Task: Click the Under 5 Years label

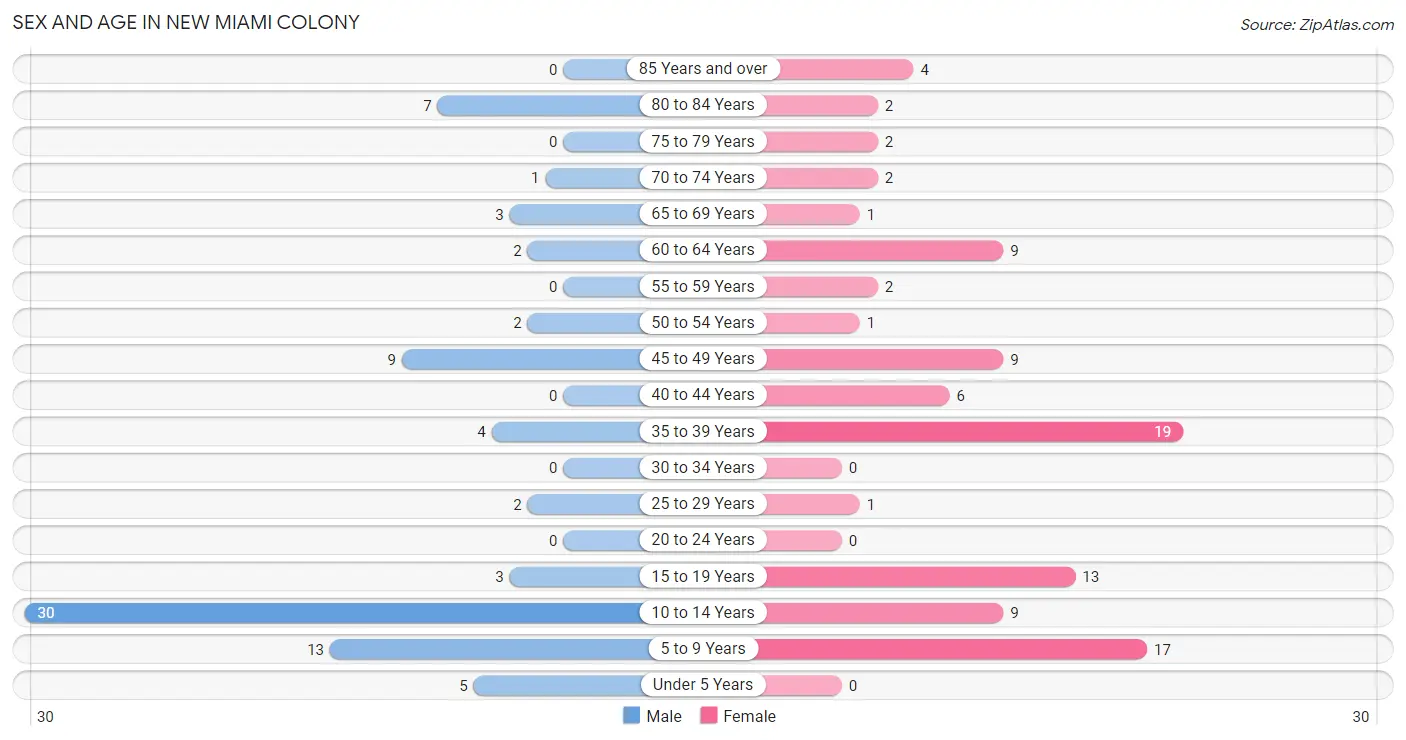Action: 703,685
